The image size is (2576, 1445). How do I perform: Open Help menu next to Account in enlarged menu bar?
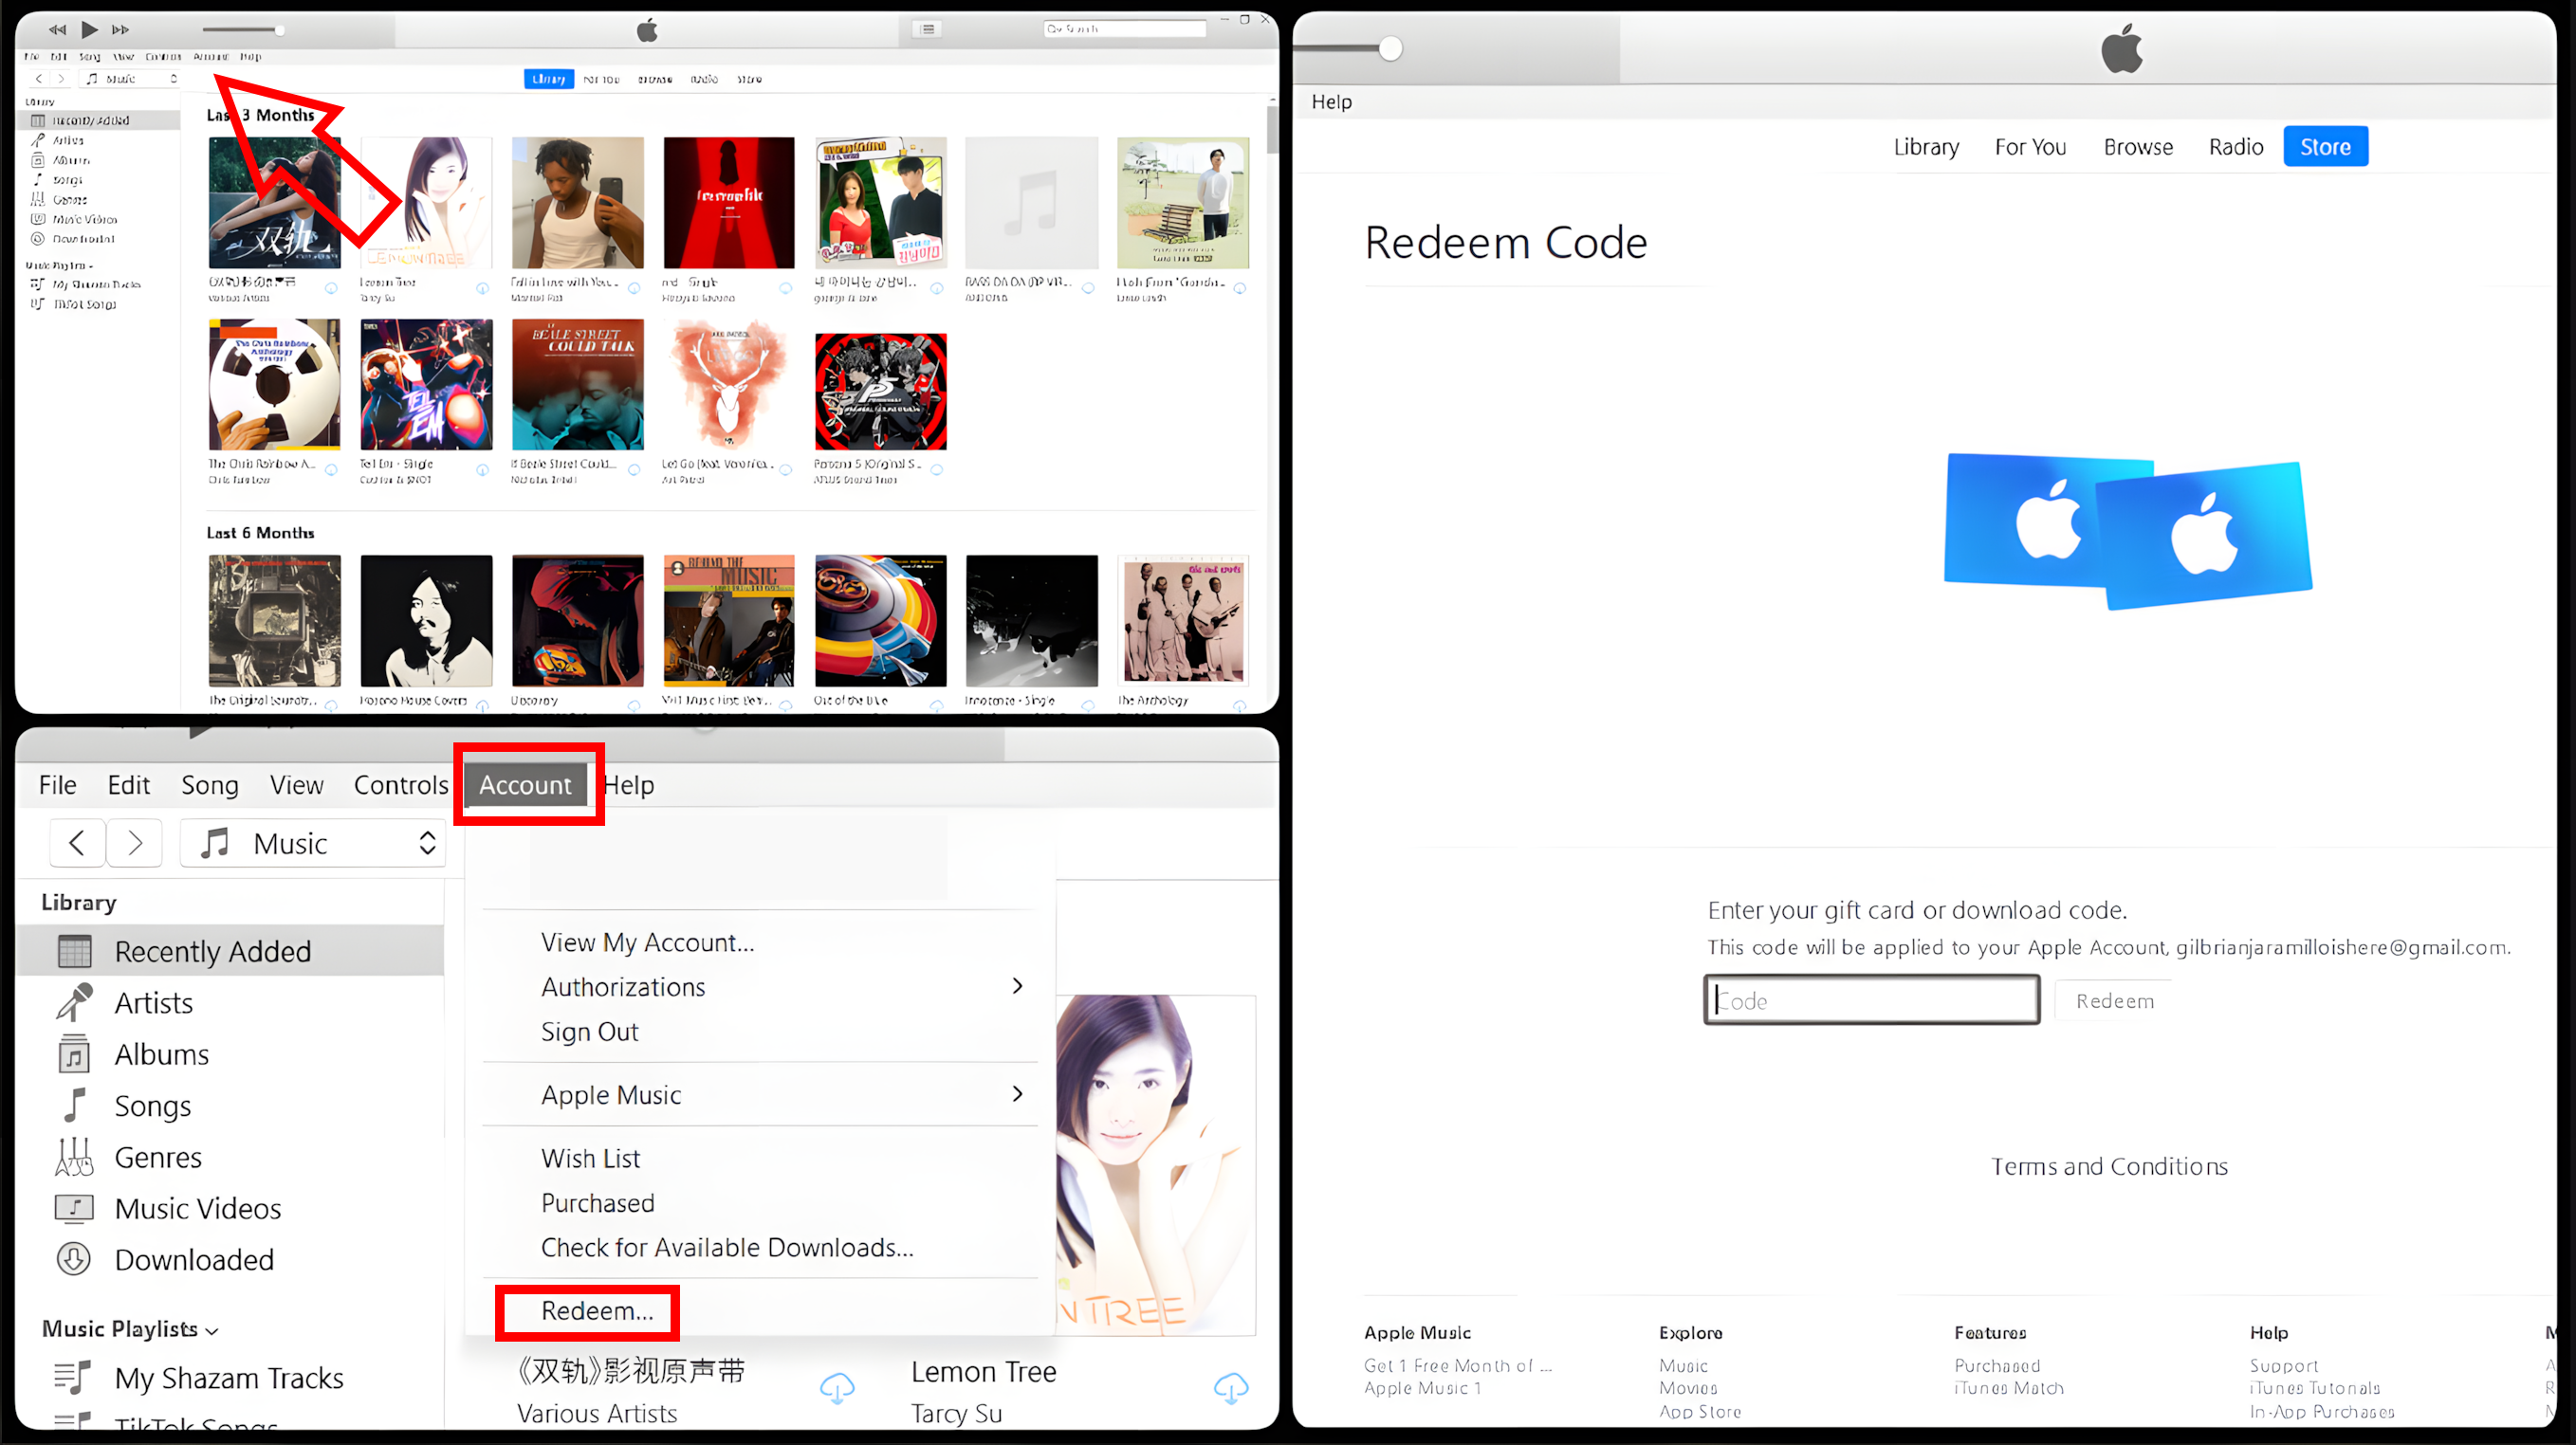629,785
